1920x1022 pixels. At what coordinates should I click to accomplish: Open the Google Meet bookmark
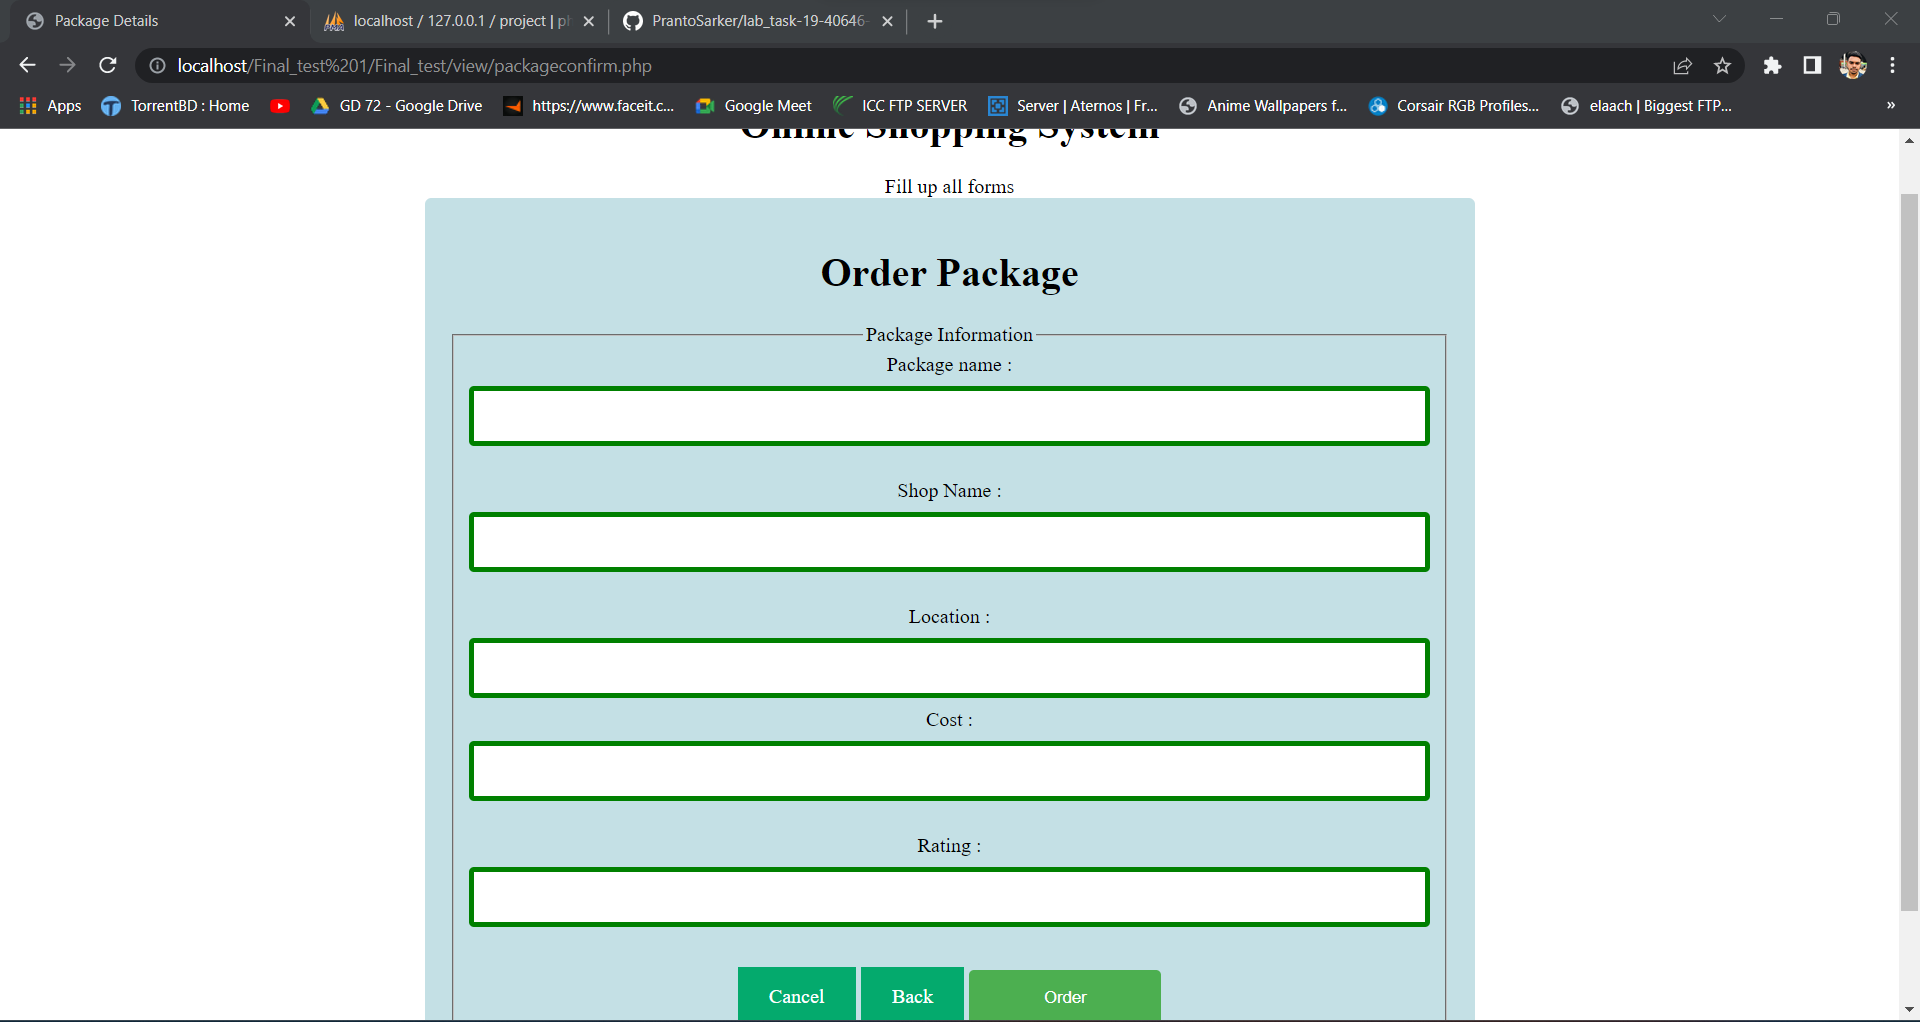click(x=754, y=105)
